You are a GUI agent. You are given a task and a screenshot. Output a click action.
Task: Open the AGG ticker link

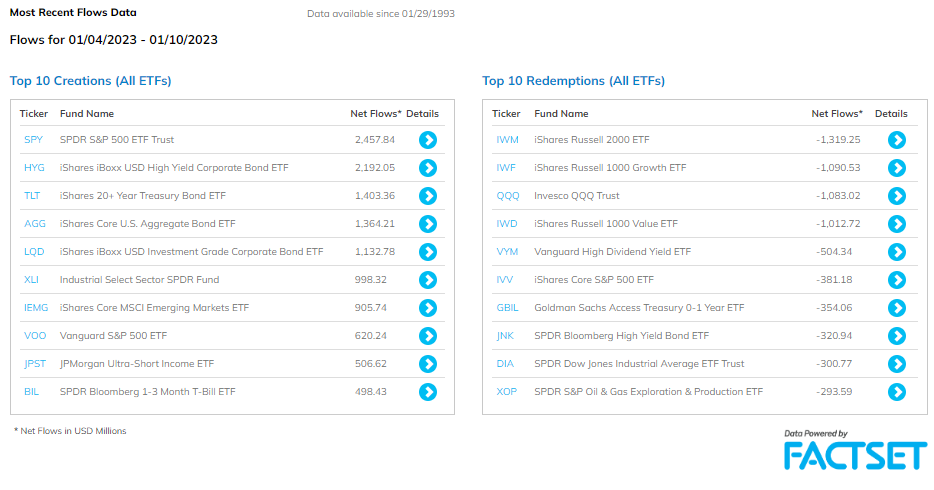35,224
